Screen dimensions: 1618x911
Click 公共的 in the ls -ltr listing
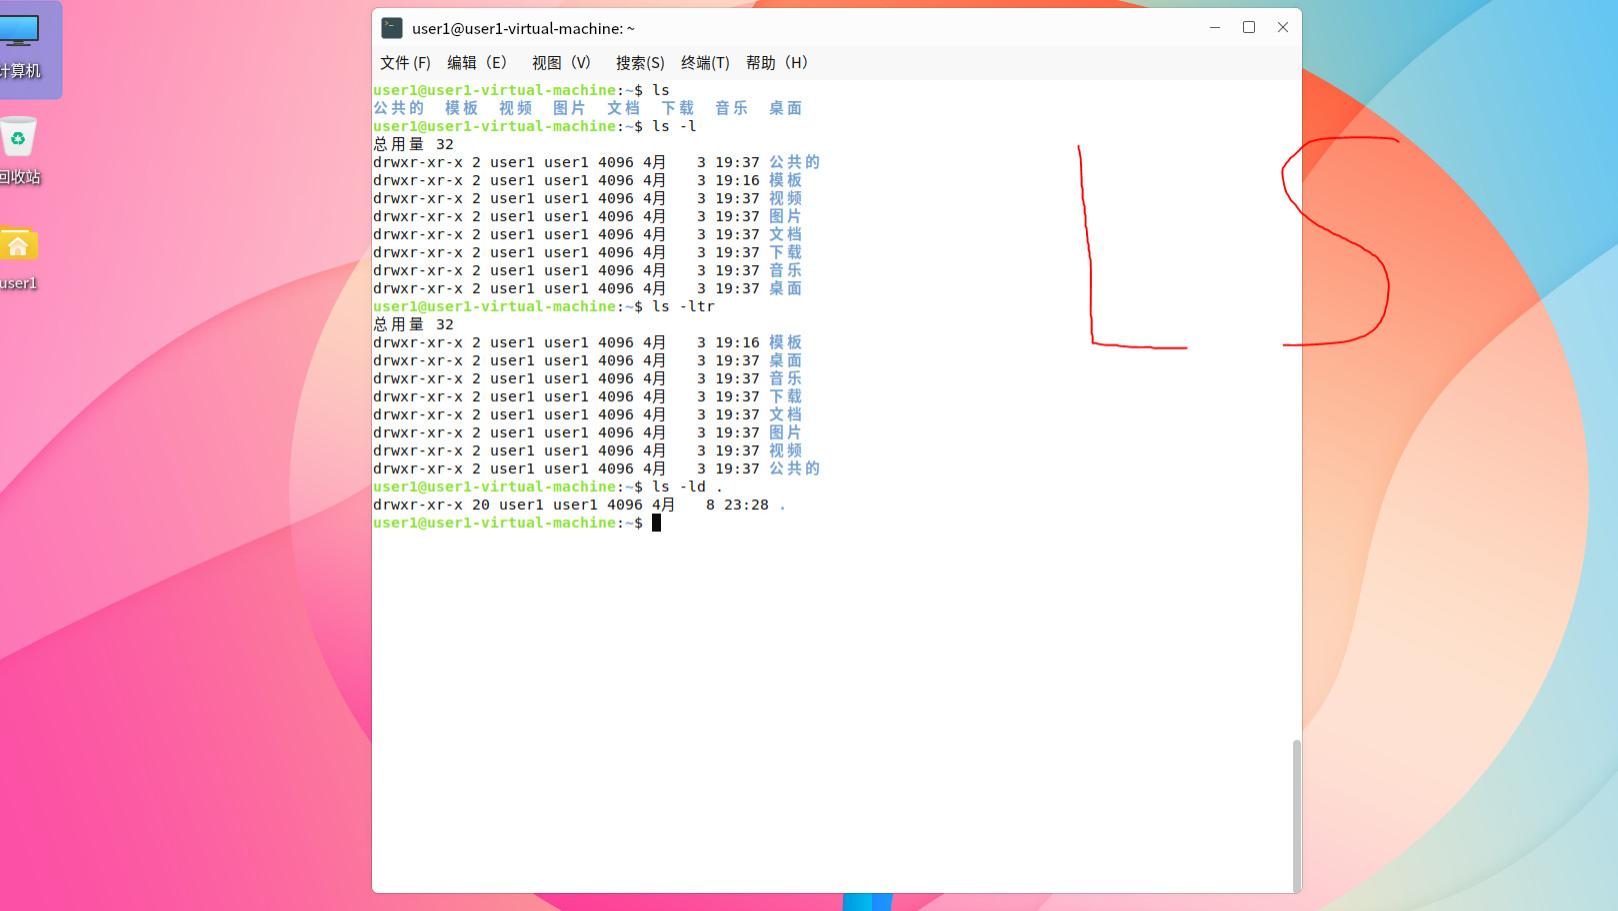(x=795, y=469)
